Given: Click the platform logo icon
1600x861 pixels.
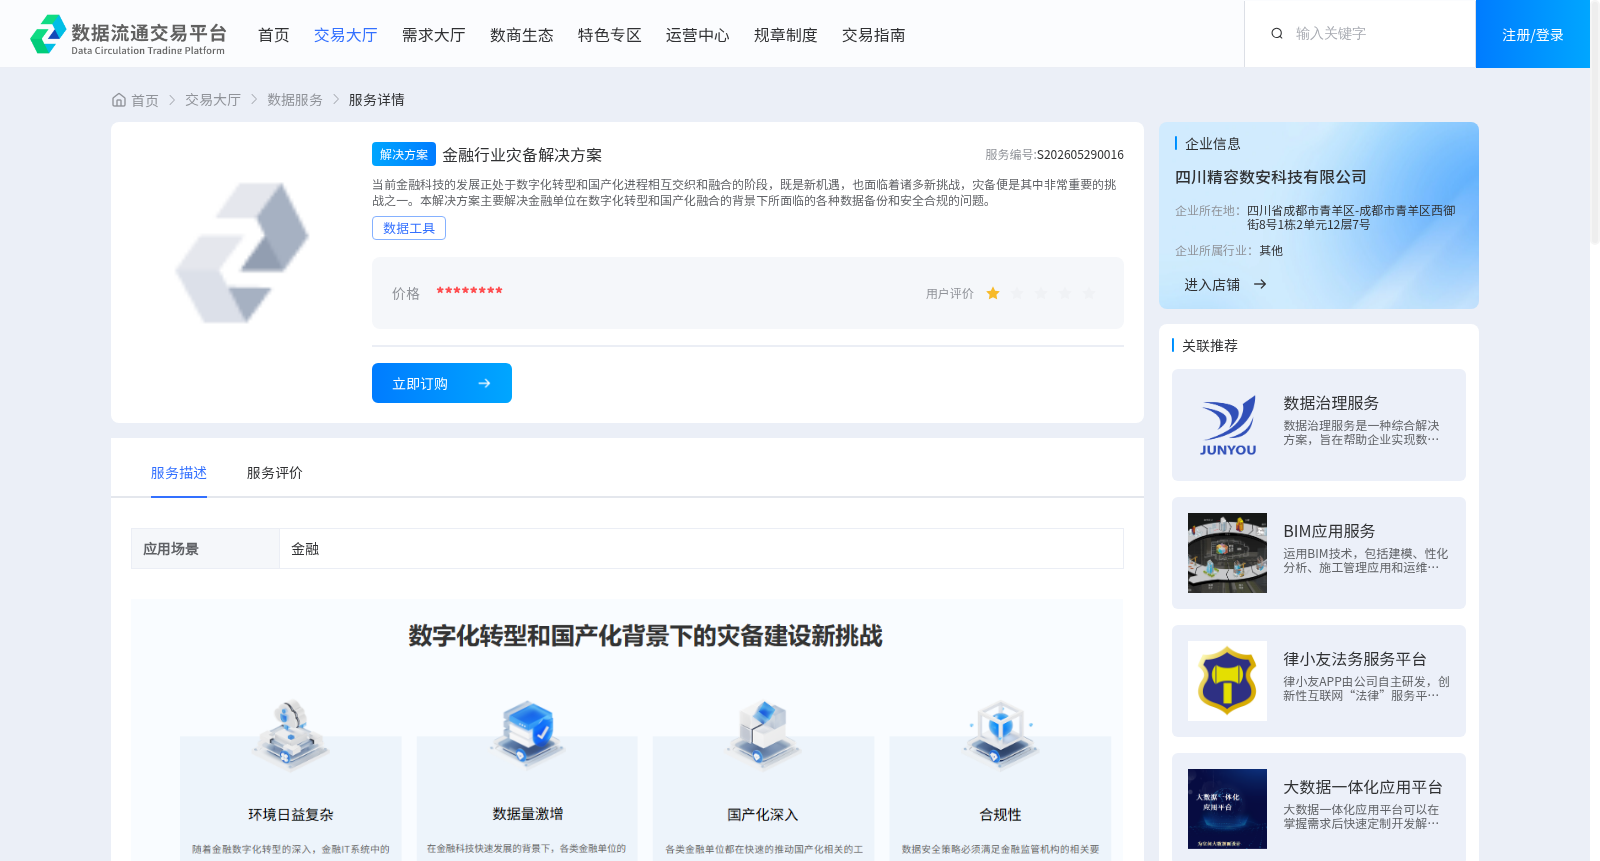Looking at the screenshot, I should tap(48, 34).
